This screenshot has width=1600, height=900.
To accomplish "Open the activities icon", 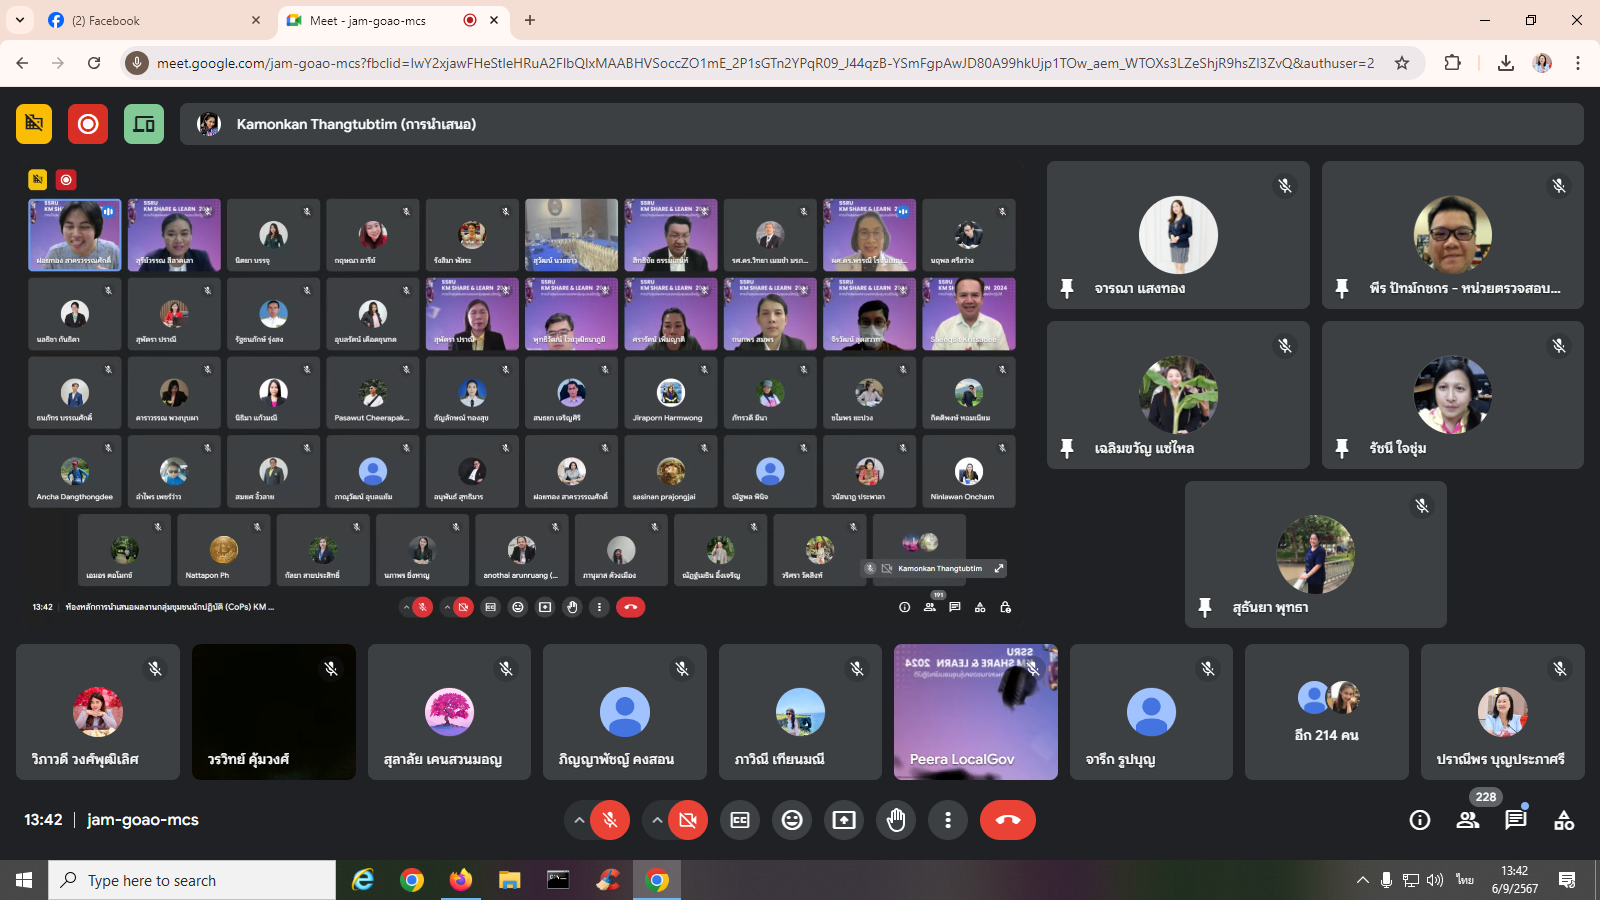I will coord(1564,820).
